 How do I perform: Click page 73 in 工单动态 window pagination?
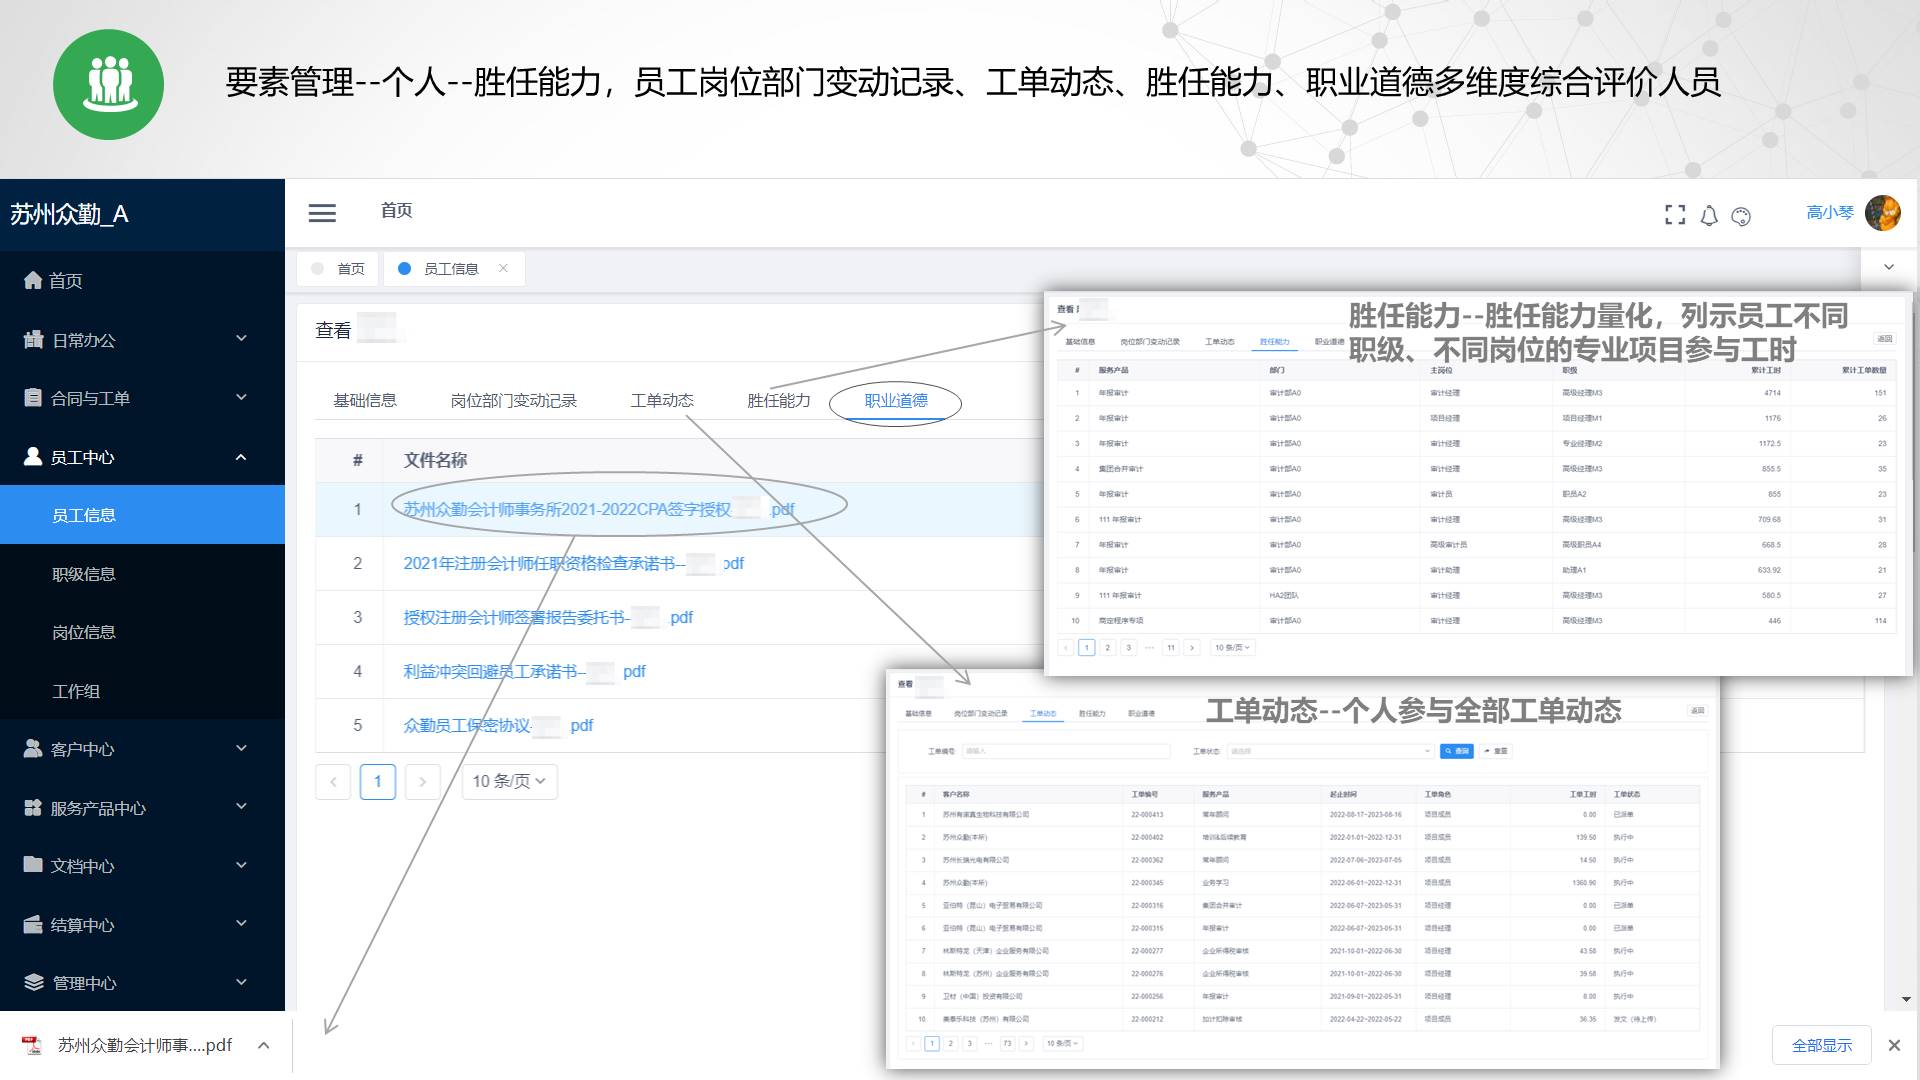[x=1007, y=1043]
